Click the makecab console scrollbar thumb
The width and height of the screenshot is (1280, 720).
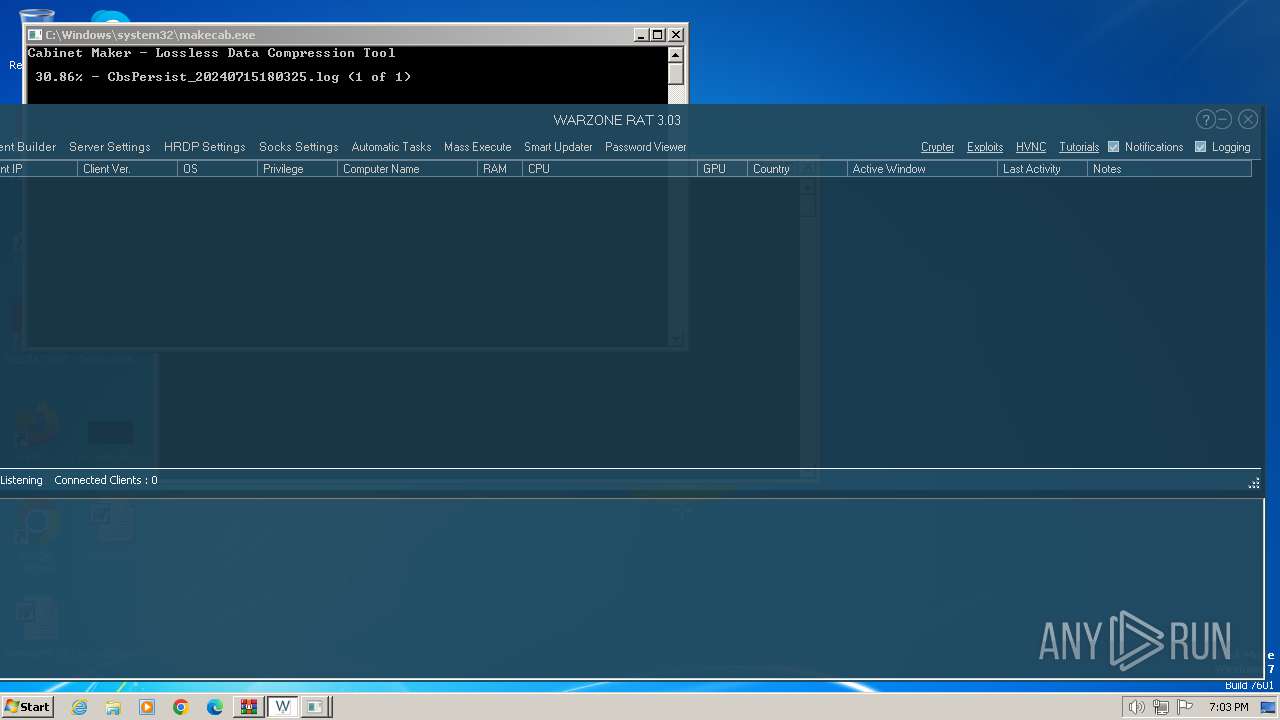pyautogui.click(x=676, y=74)
